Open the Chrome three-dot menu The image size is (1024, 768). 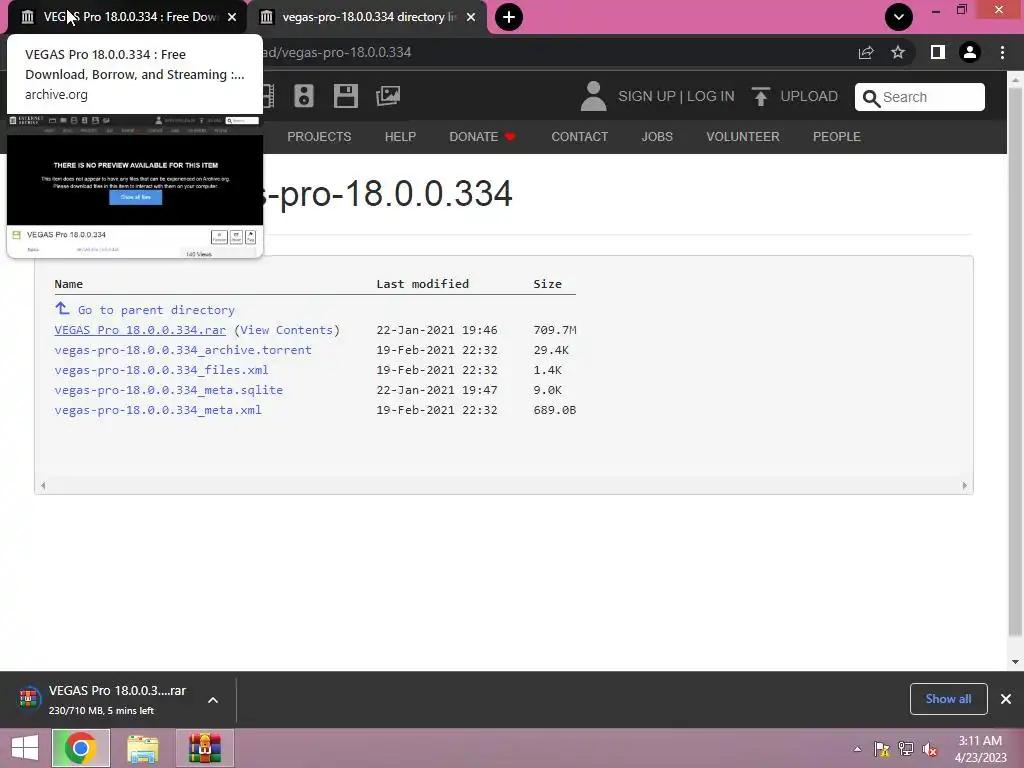1002,52
